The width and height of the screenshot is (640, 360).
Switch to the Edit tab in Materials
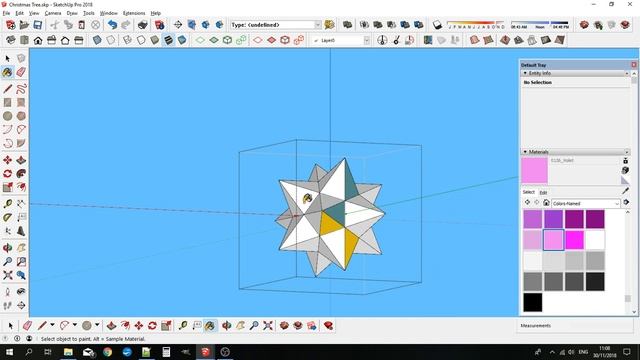tap(543, 192)
